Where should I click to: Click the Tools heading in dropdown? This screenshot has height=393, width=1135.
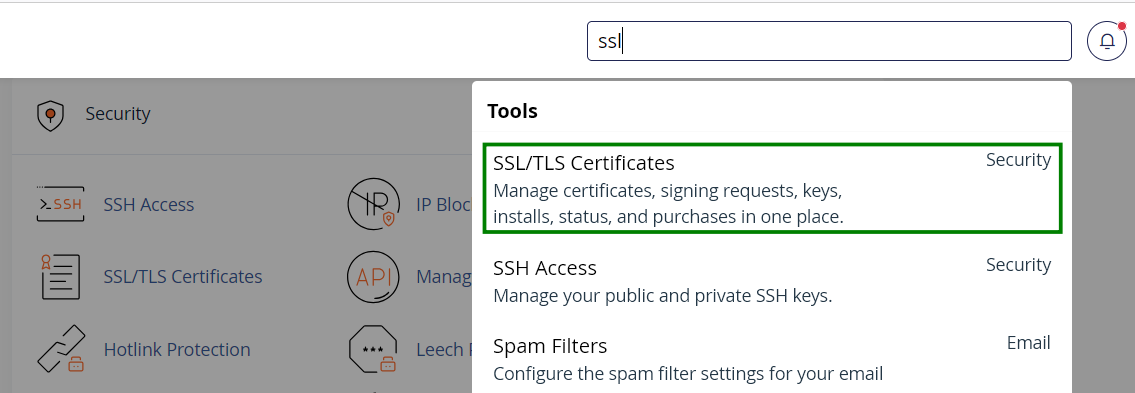[512, 111]
